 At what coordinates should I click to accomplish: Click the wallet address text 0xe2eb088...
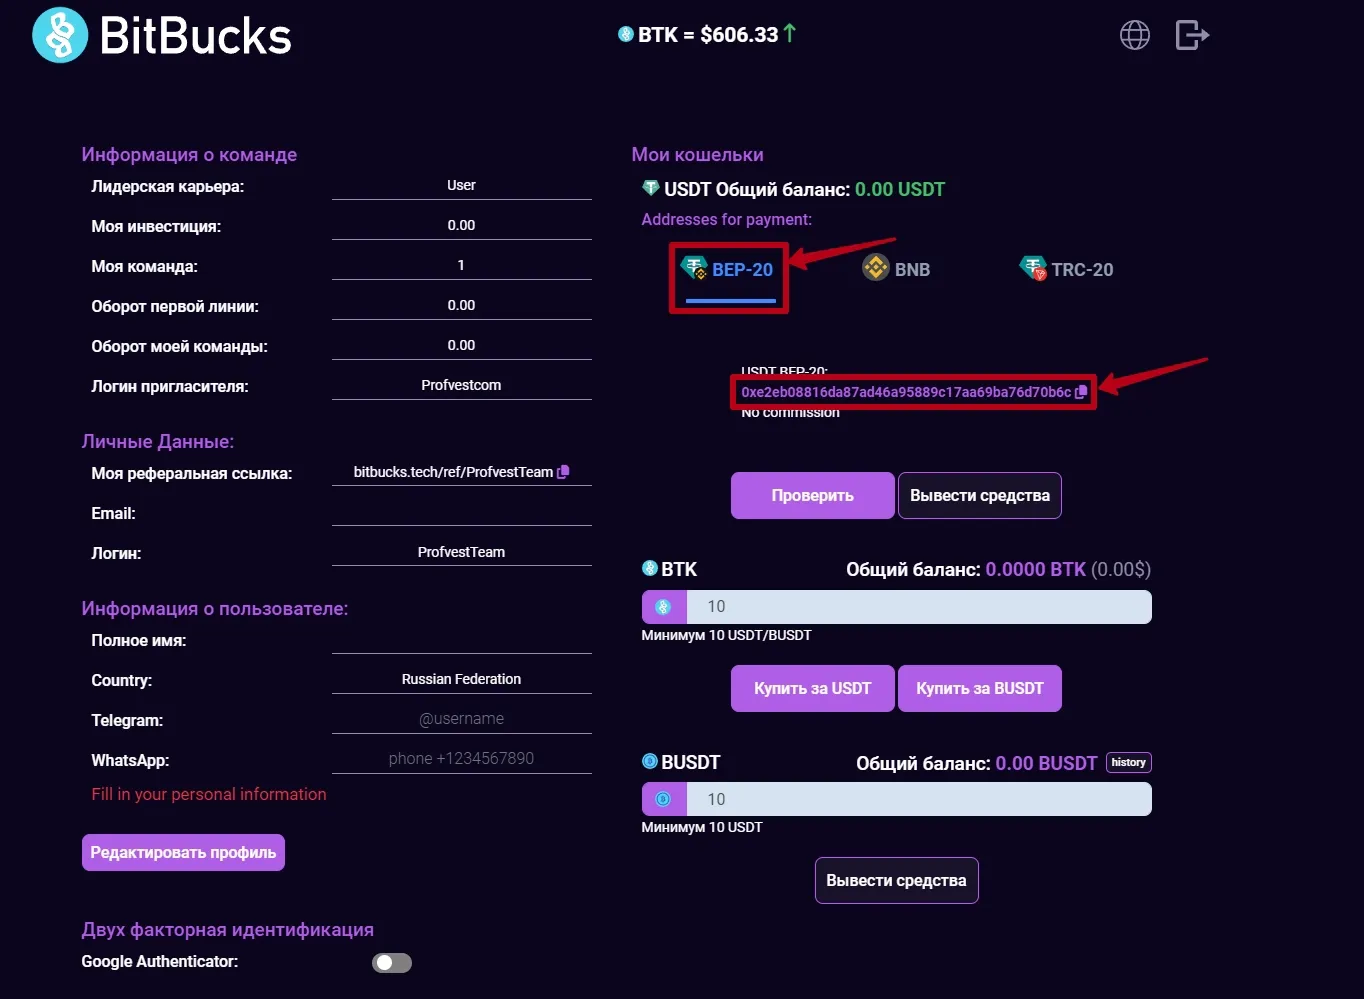[906, 392]
